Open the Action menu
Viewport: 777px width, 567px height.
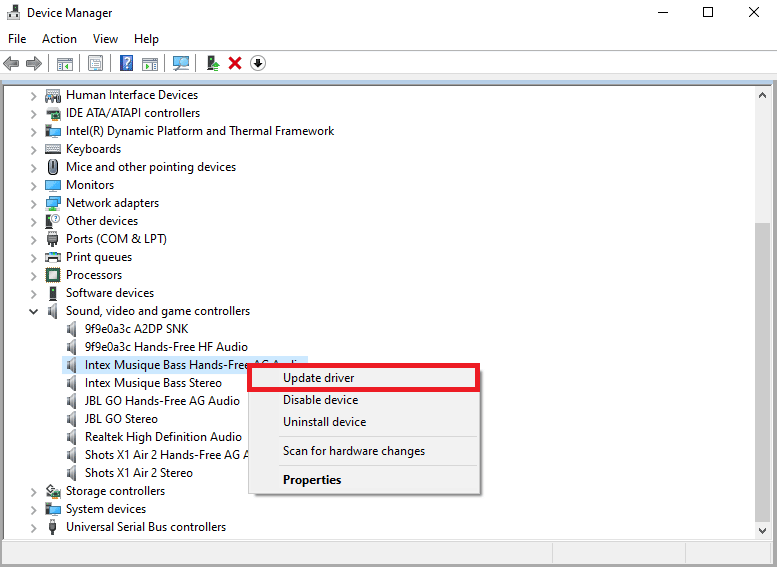59,39
